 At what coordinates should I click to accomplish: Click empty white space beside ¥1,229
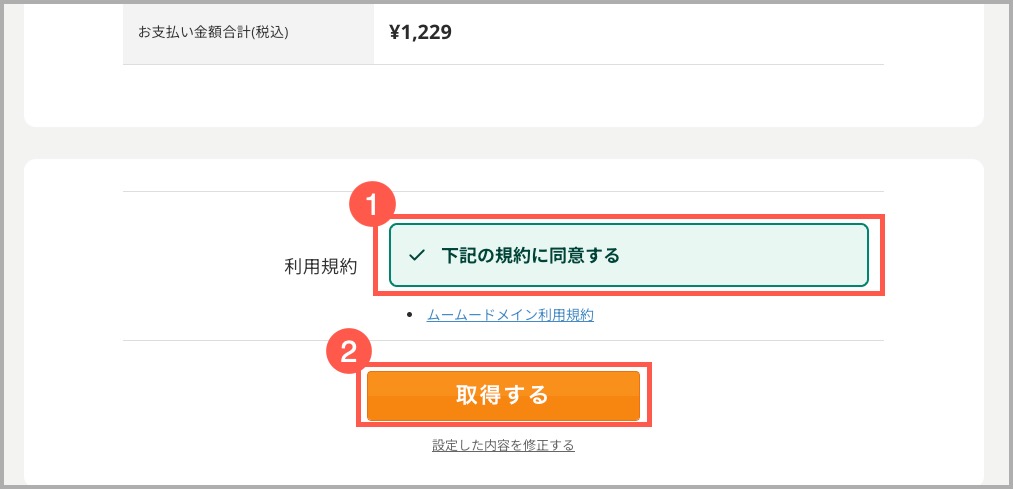(665, 32)
